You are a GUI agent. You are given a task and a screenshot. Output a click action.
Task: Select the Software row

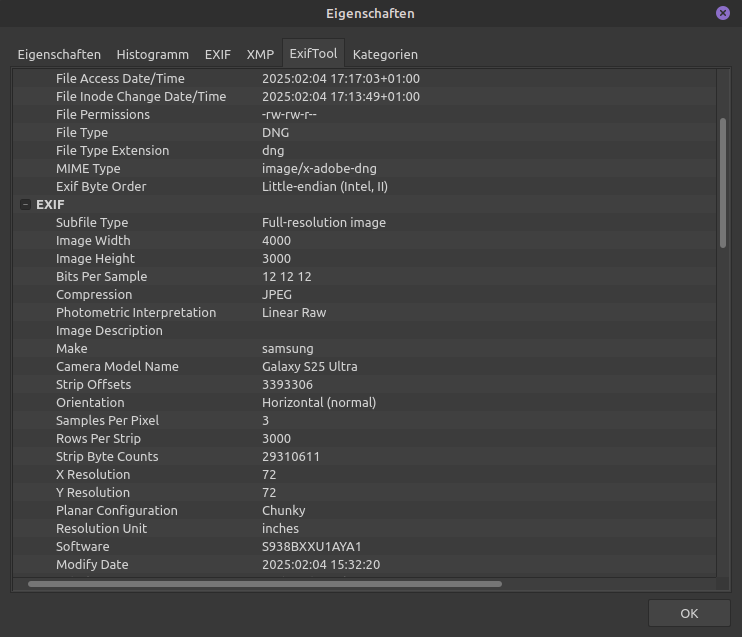tap(83, 546)
